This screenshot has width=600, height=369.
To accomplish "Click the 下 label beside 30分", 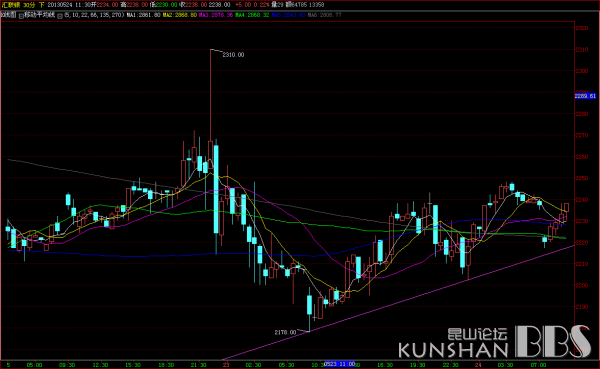I will coord(42,5).
